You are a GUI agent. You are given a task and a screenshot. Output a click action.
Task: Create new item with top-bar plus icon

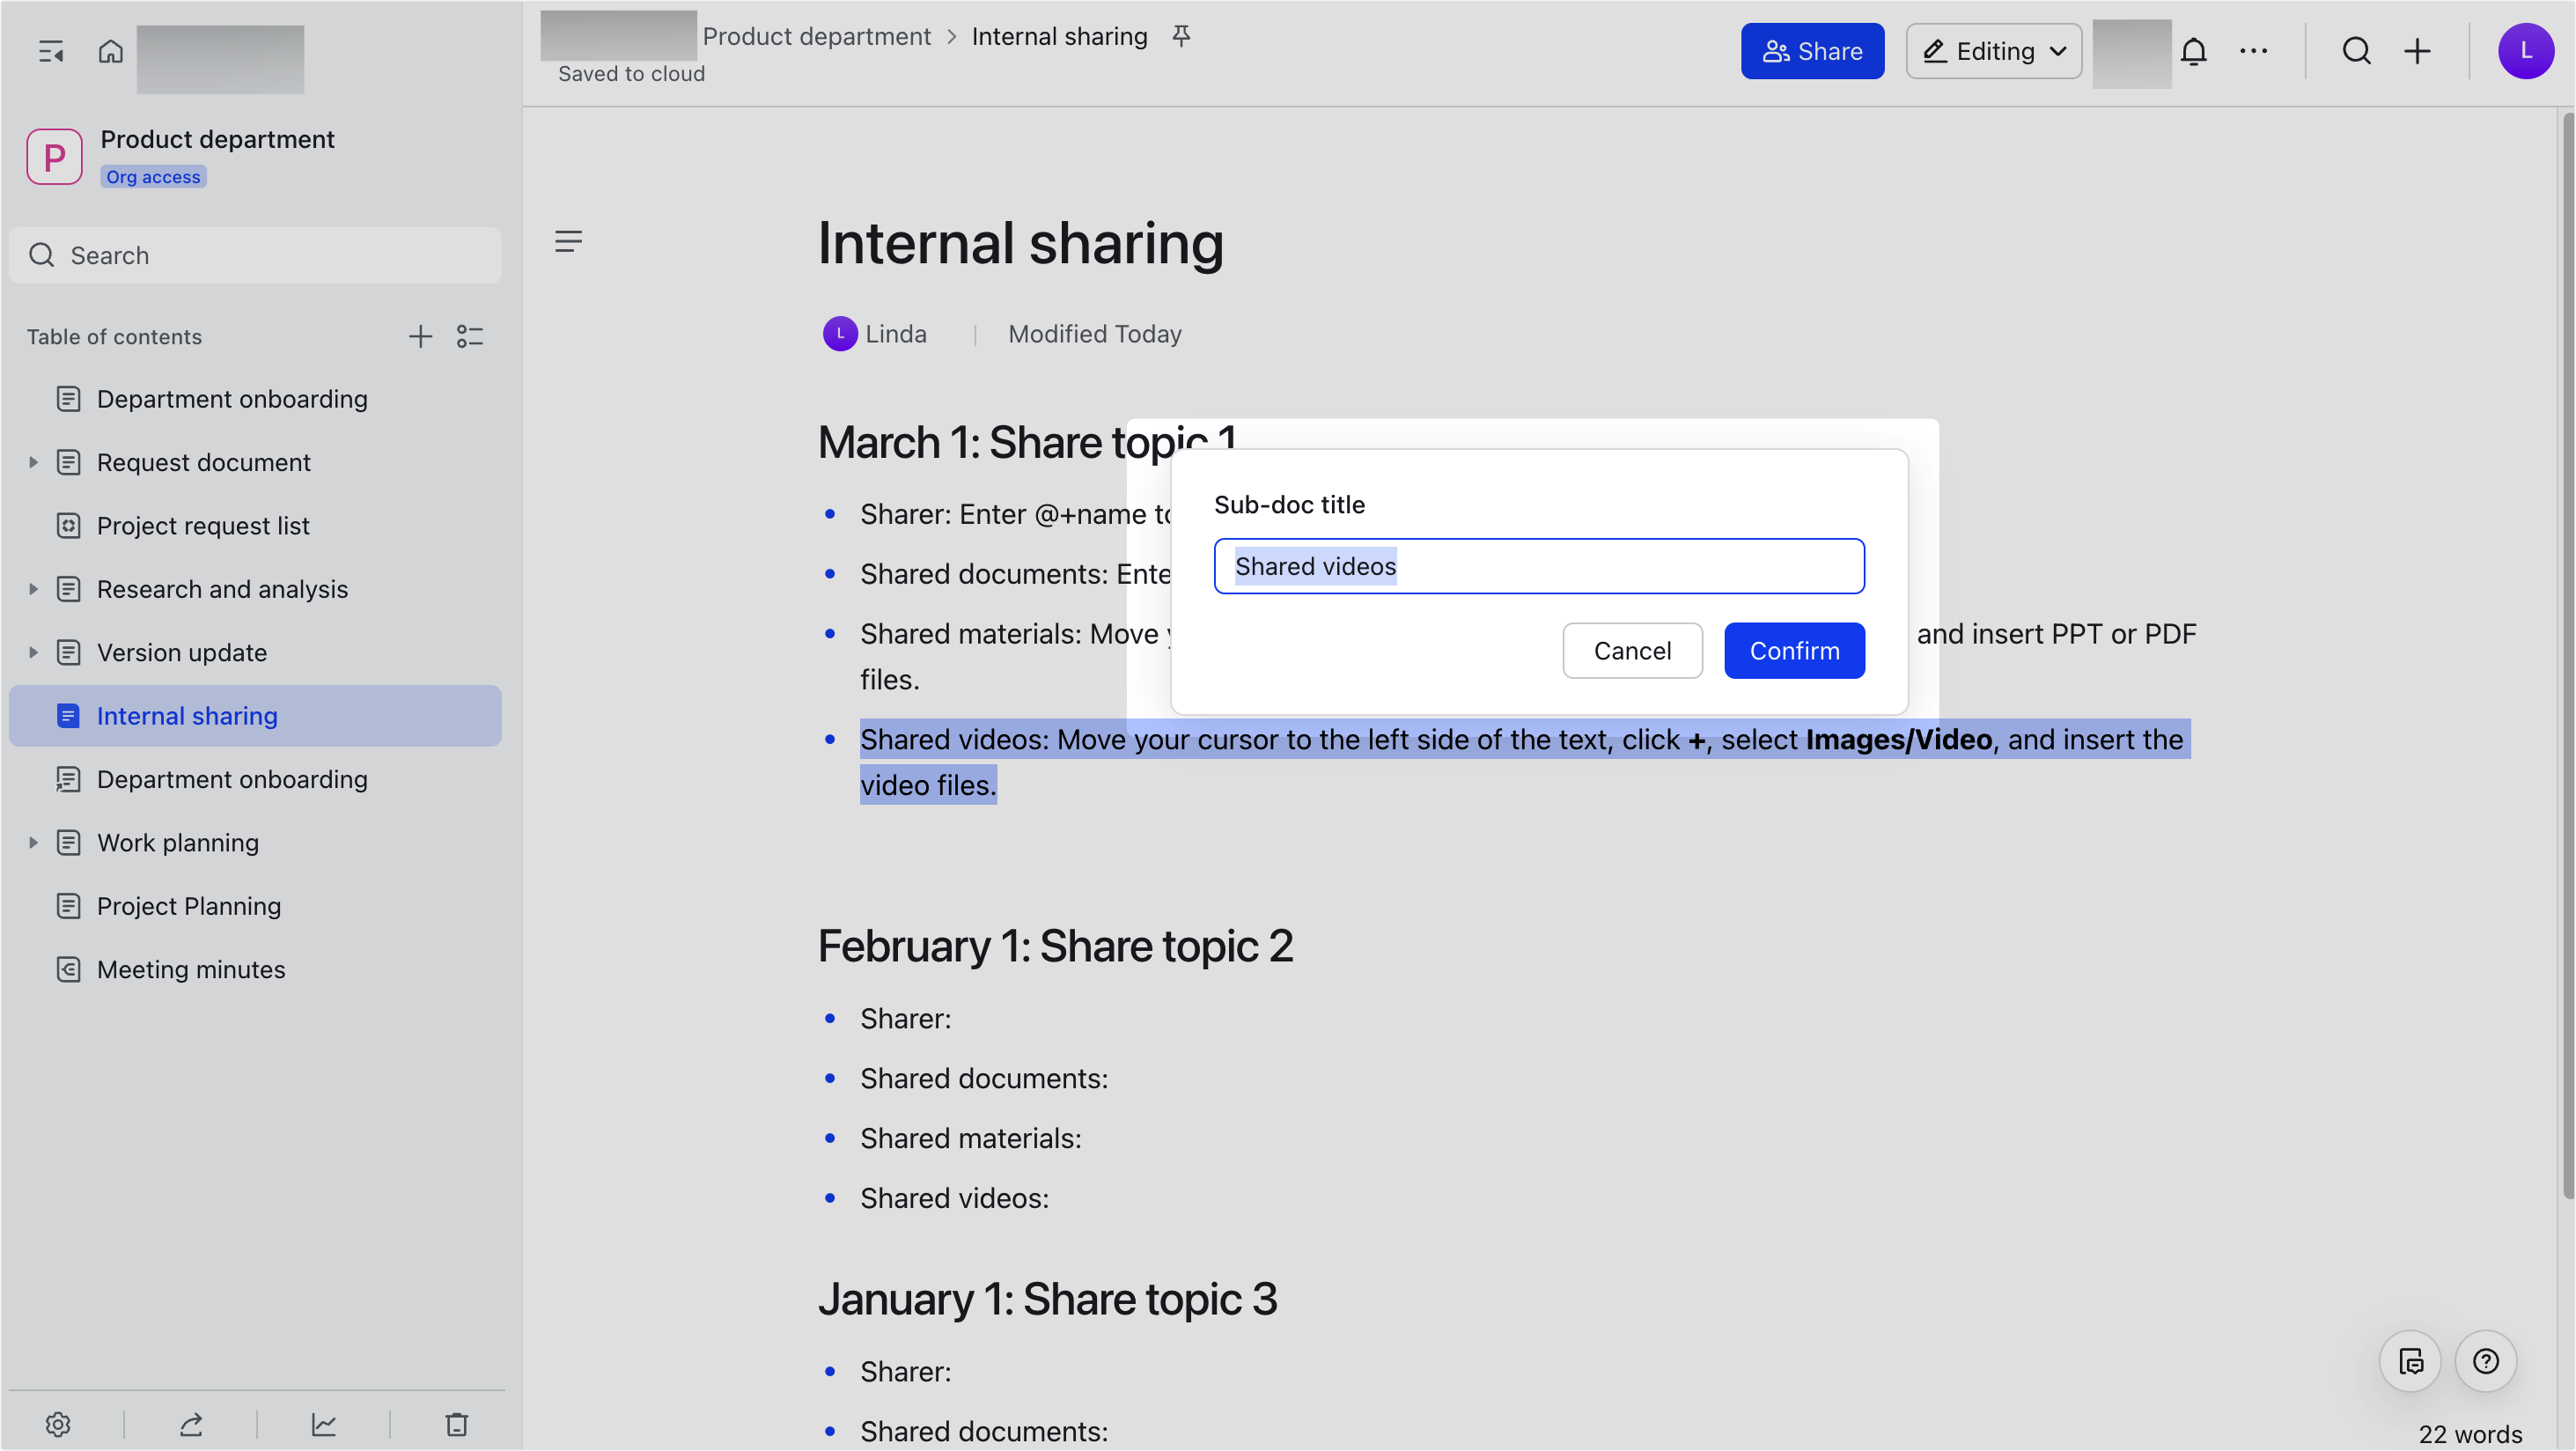tap(2416, 51)
